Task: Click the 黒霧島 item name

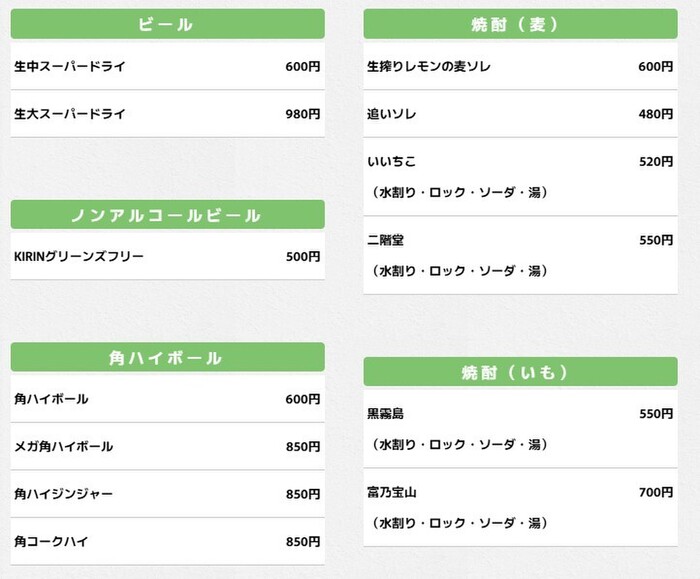Action: click(x=385, y=413)
